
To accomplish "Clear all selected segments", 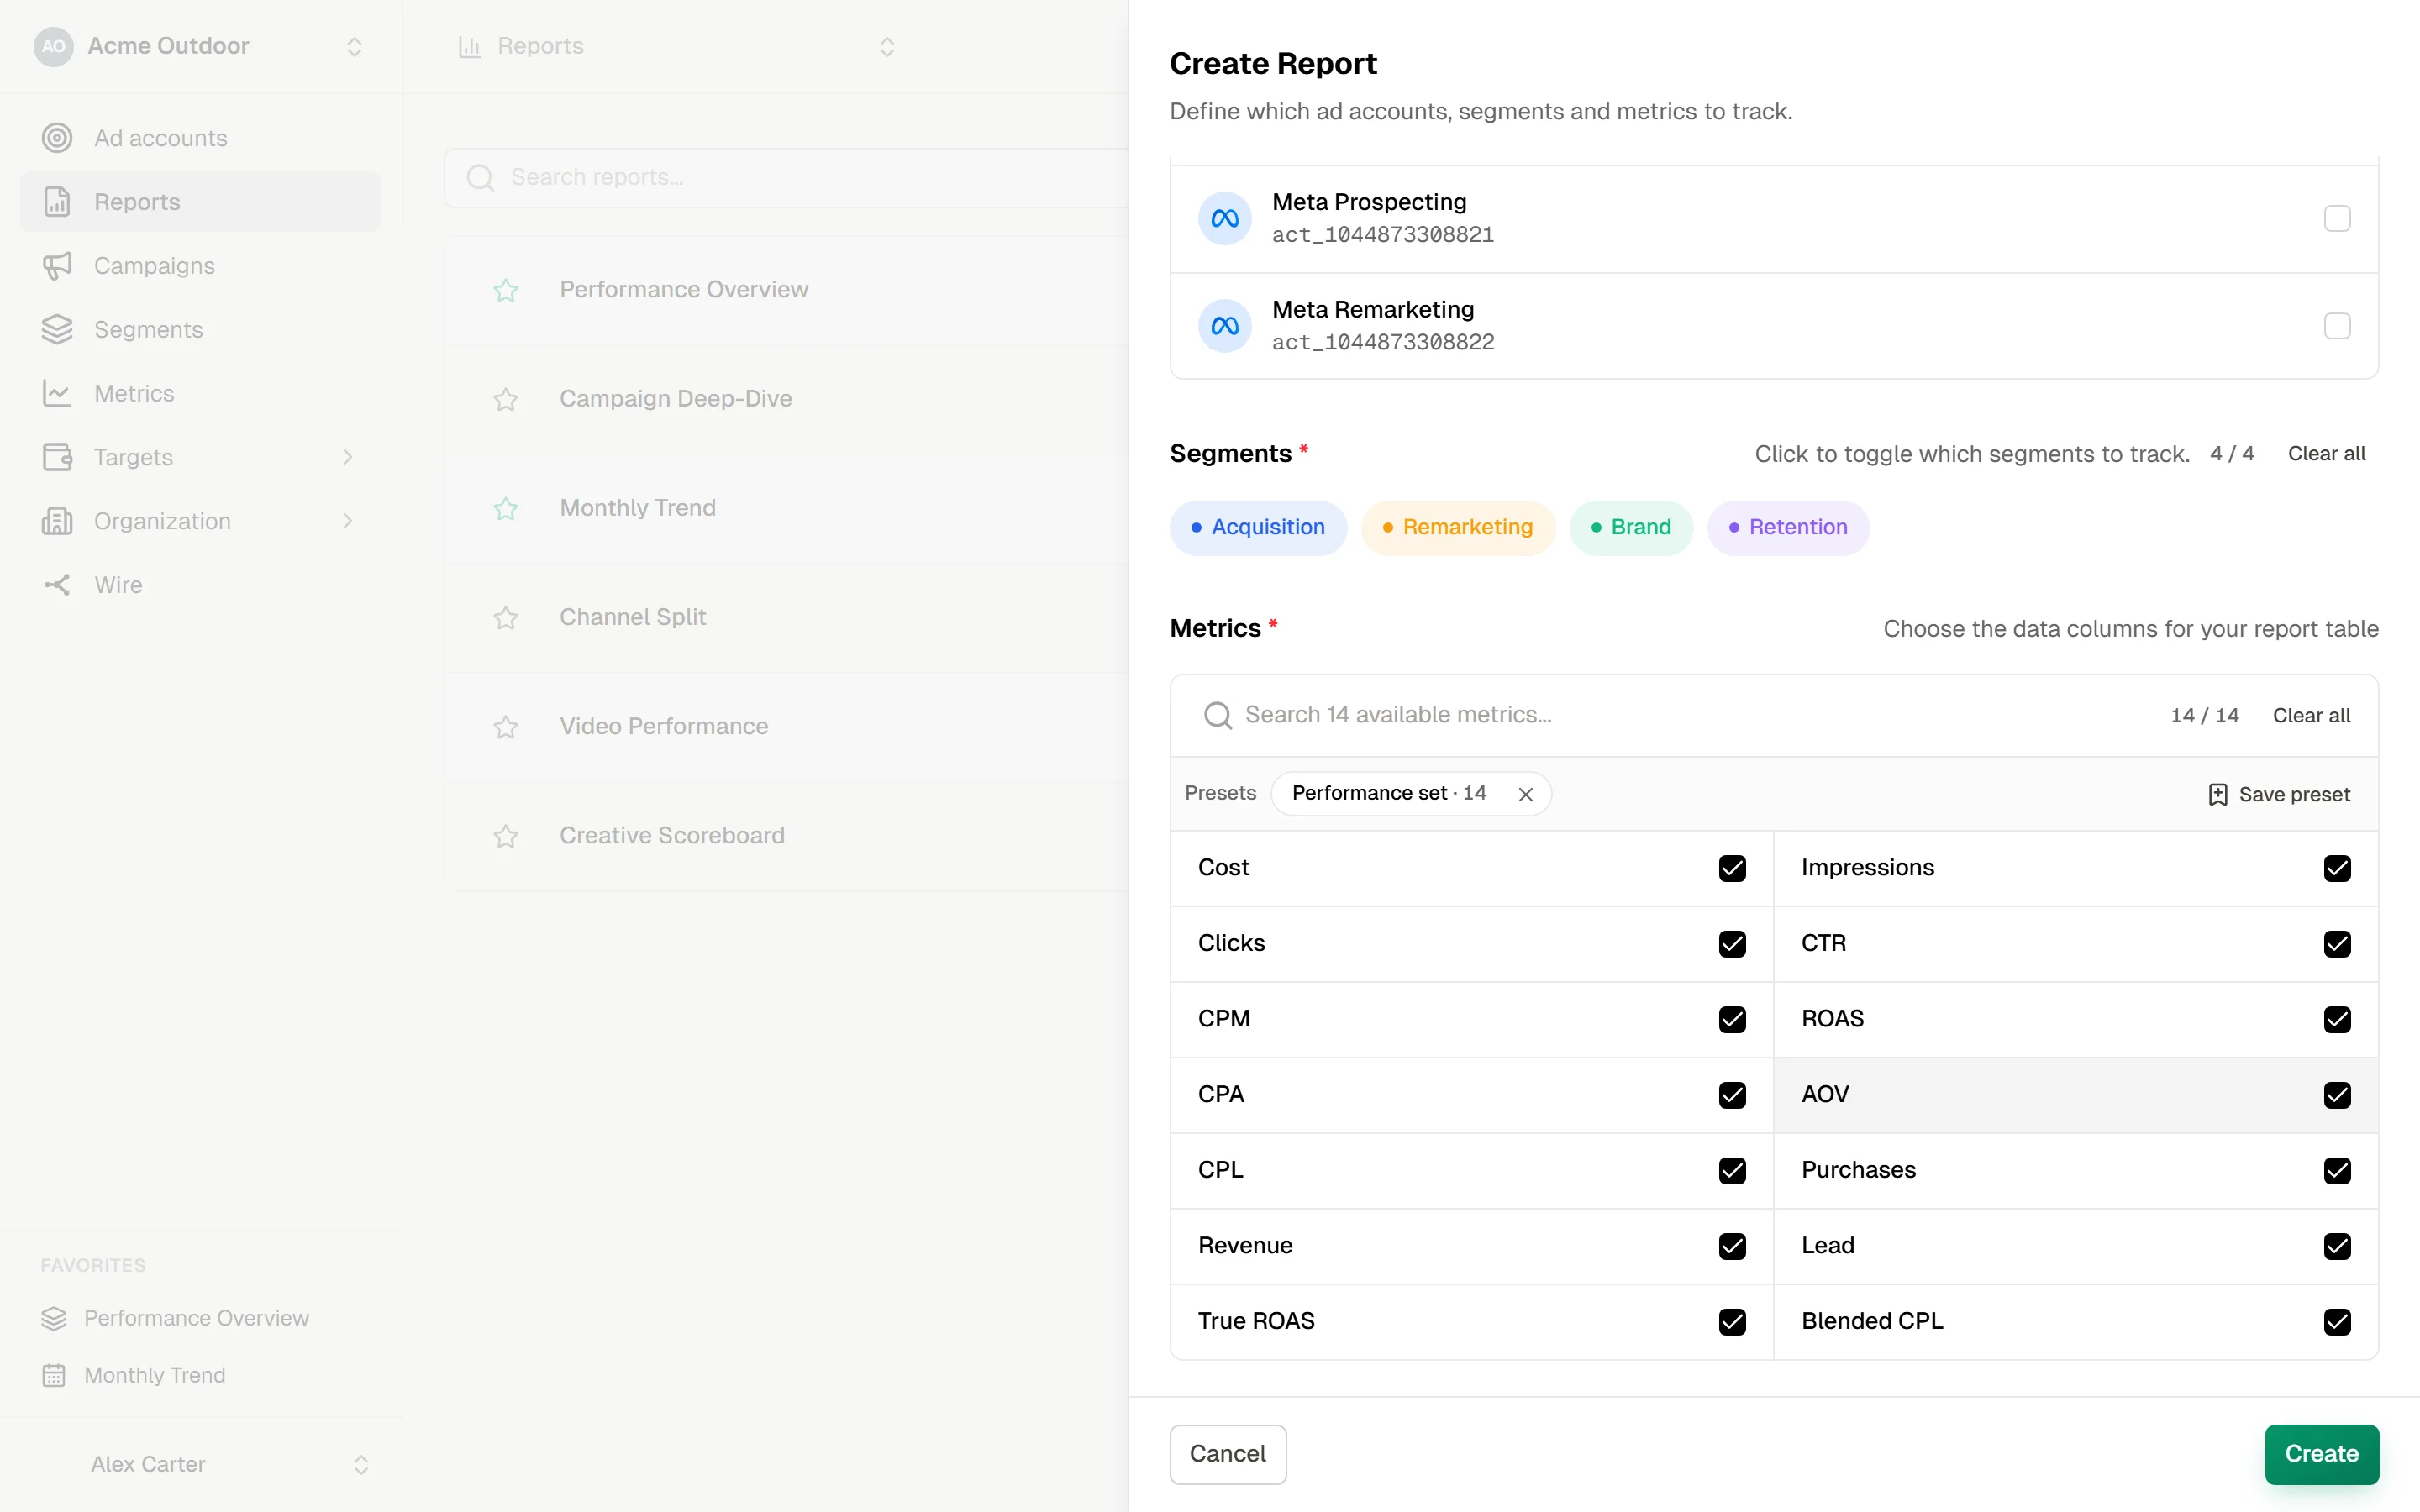I will tap(2327, 454).
